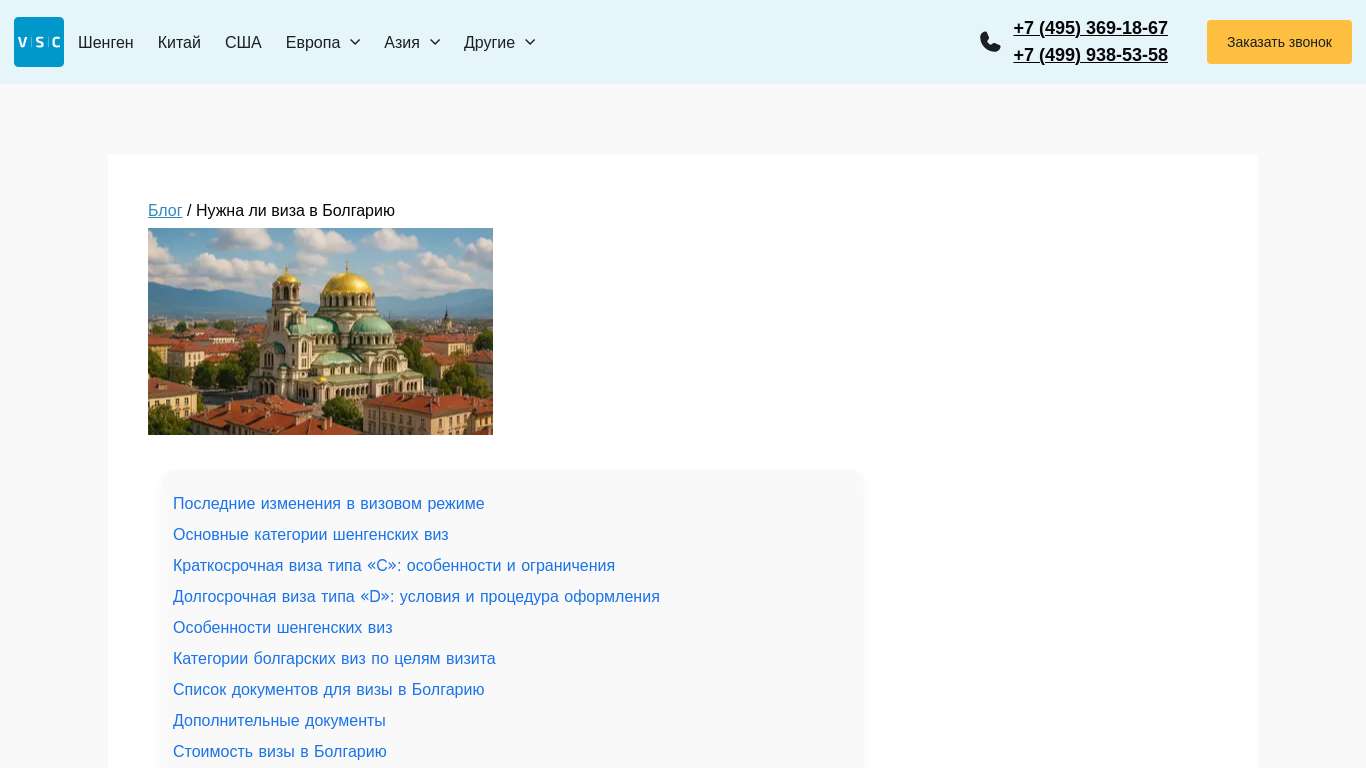Go to Долгосрочная виза типа «D» section
The height and width of the screenshot is (768, 1366).
(416, 597)
